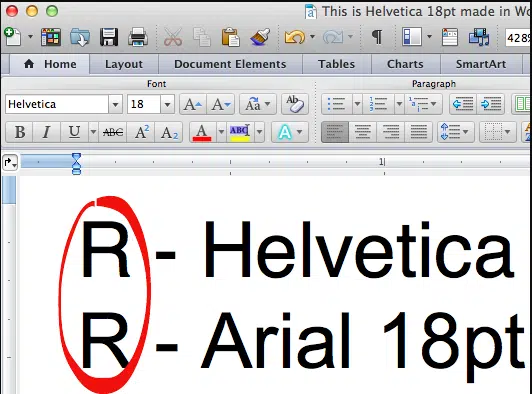Image resolution: width=532 pixels, height=394 pixels.
Task: Toggle Italic formatting
Action: pyautogui.click(x=46, y=132)
